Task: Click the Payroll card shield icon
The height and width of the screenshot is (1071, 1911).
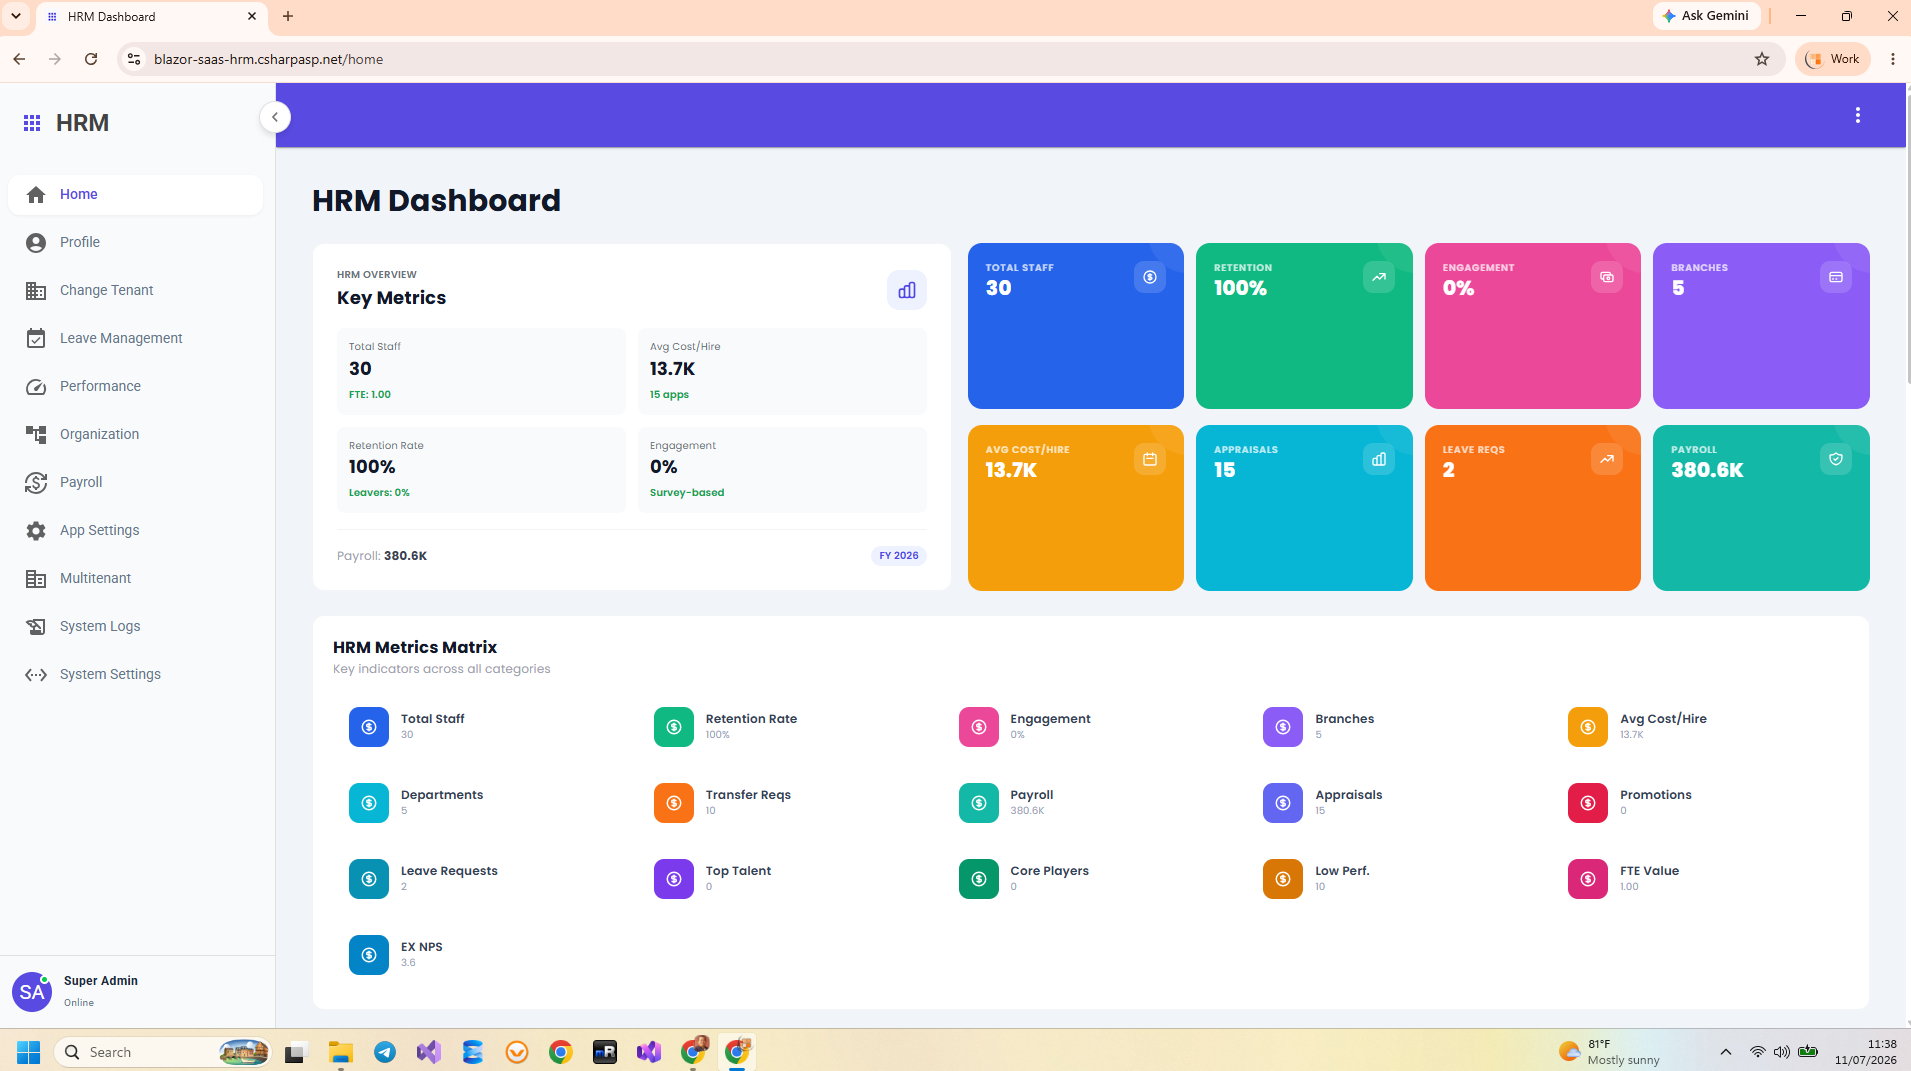Action: 1836,459
